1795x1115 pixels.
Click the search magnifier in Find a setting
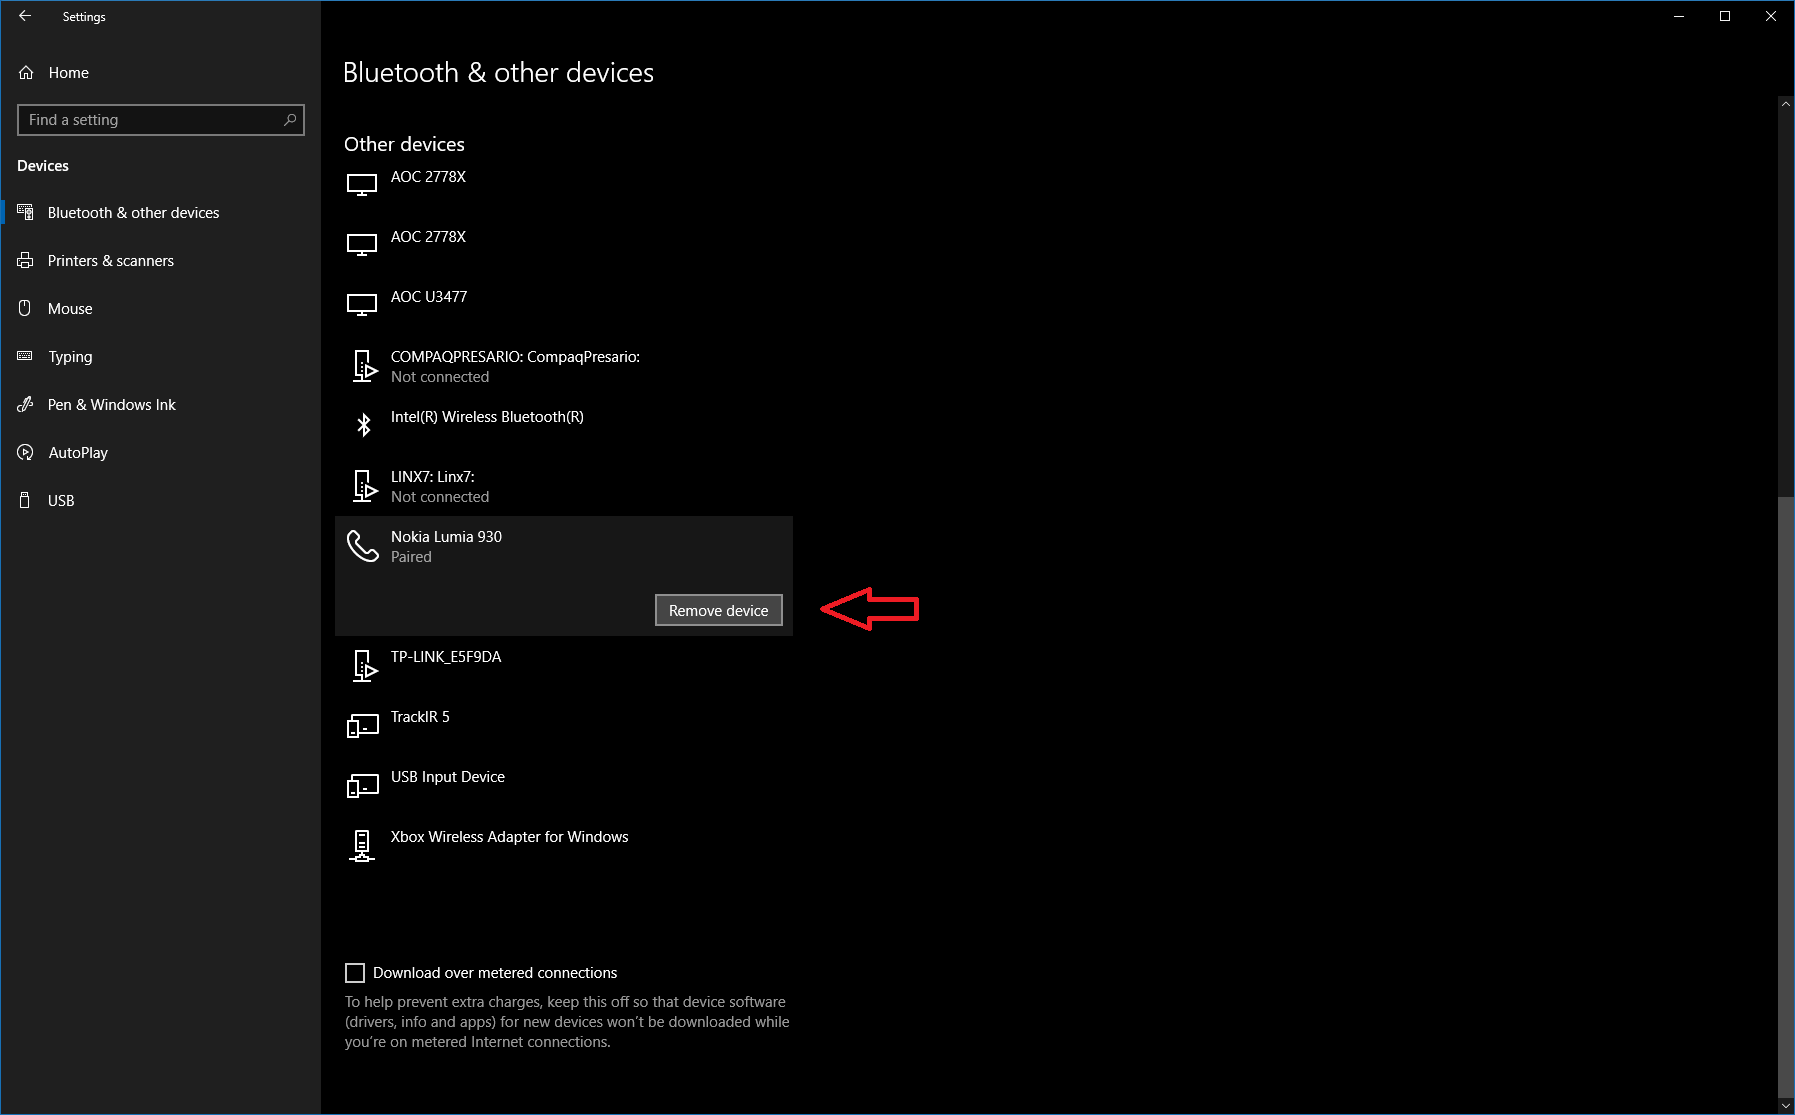click(290, 120)
